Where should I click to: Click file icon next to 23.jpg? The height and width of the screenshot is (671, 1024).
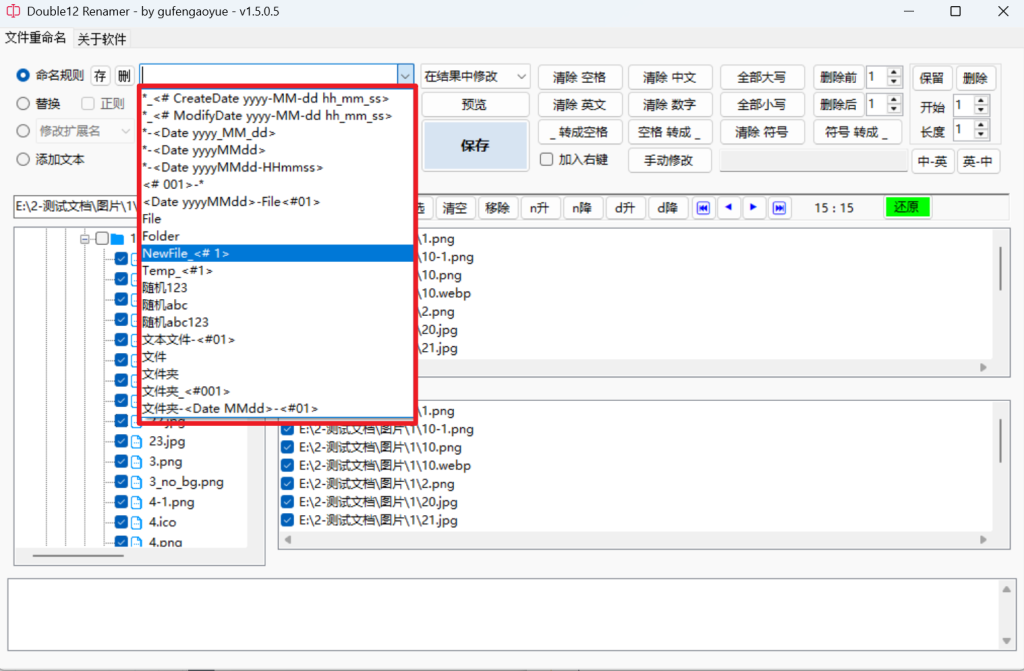pyautogui.click(x=136, y=442)
